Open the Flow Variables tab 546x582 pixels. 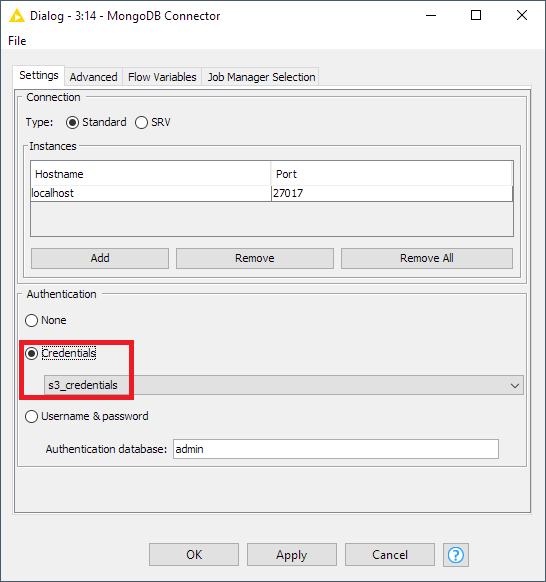(x=162, y=77)
